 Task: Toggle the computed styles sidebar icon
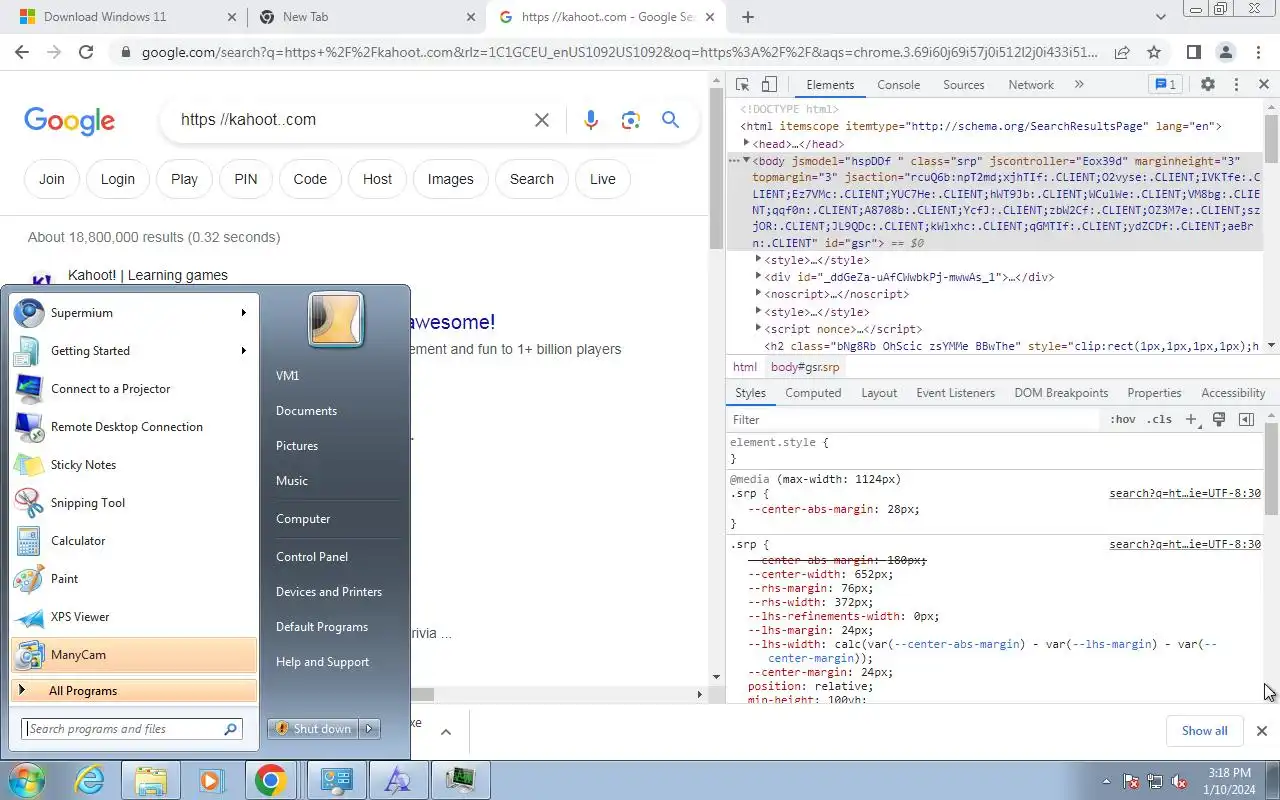click(x=1246, y=420)
